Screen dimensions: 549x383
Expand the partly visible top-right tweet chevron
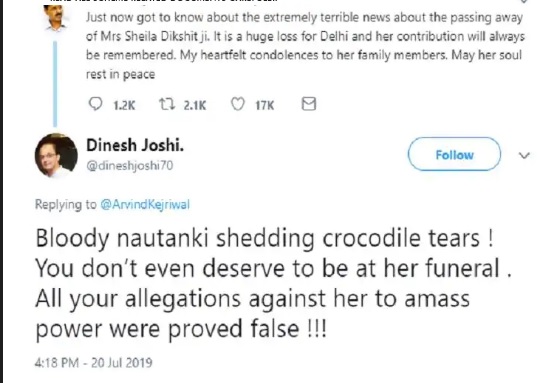524,1
